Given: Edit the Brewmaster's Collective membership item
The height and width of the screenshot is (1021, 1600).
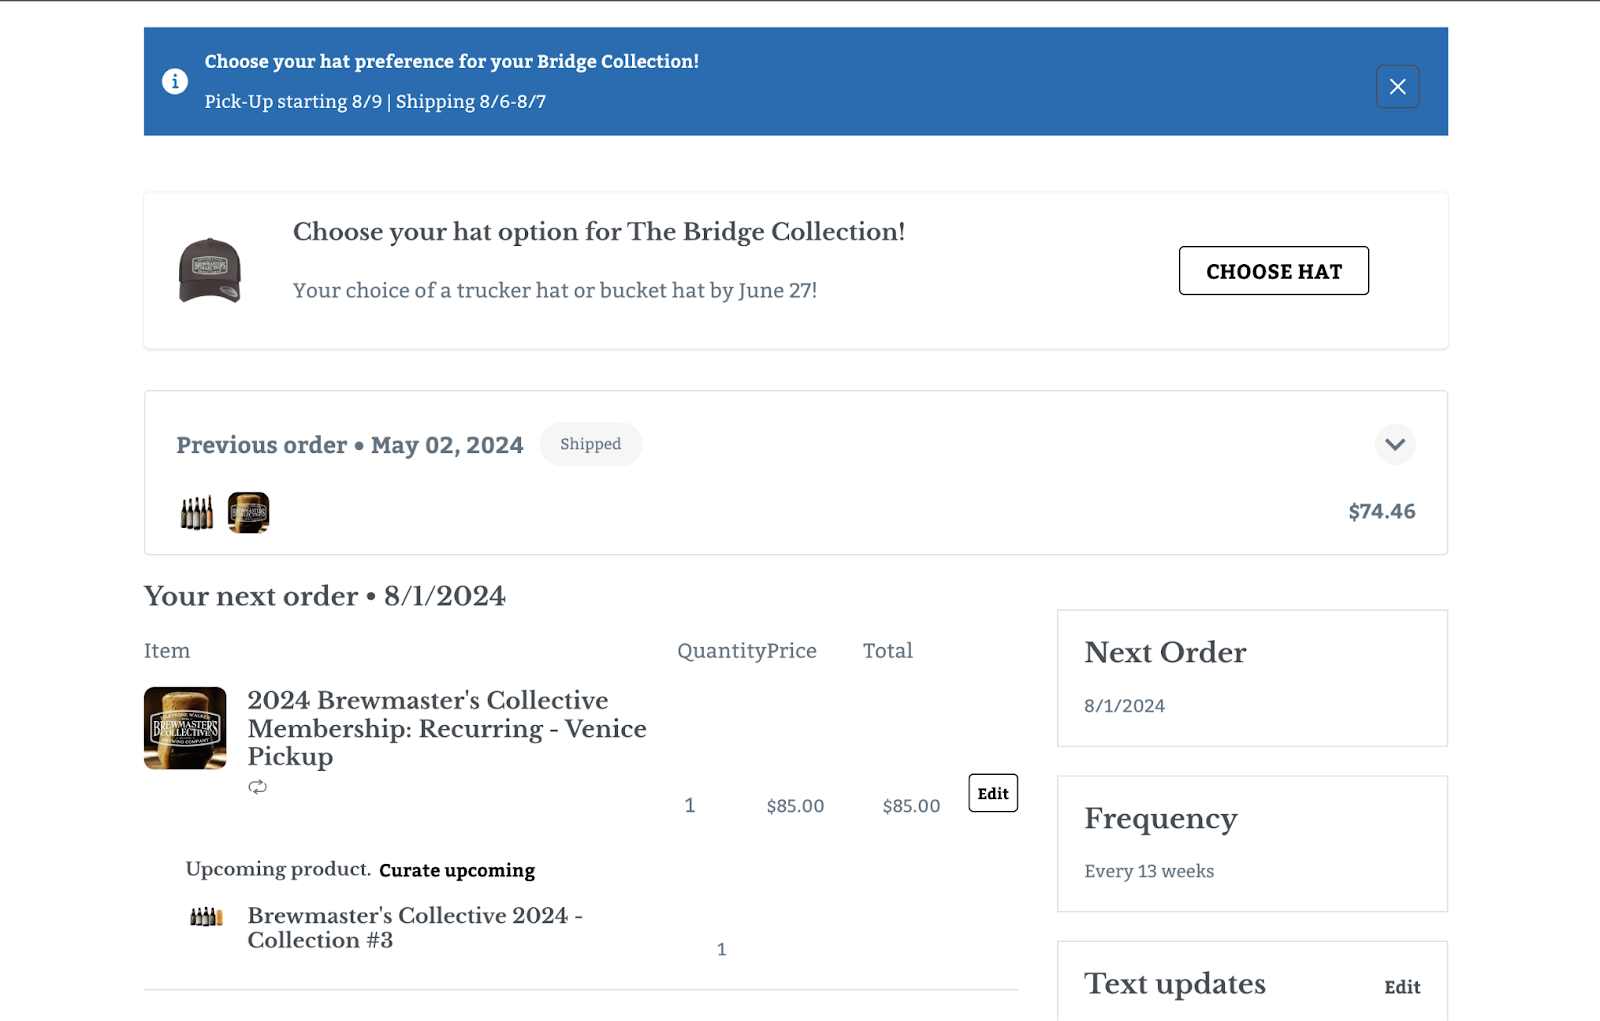Looking at the screenshot, I should point(992,793).
